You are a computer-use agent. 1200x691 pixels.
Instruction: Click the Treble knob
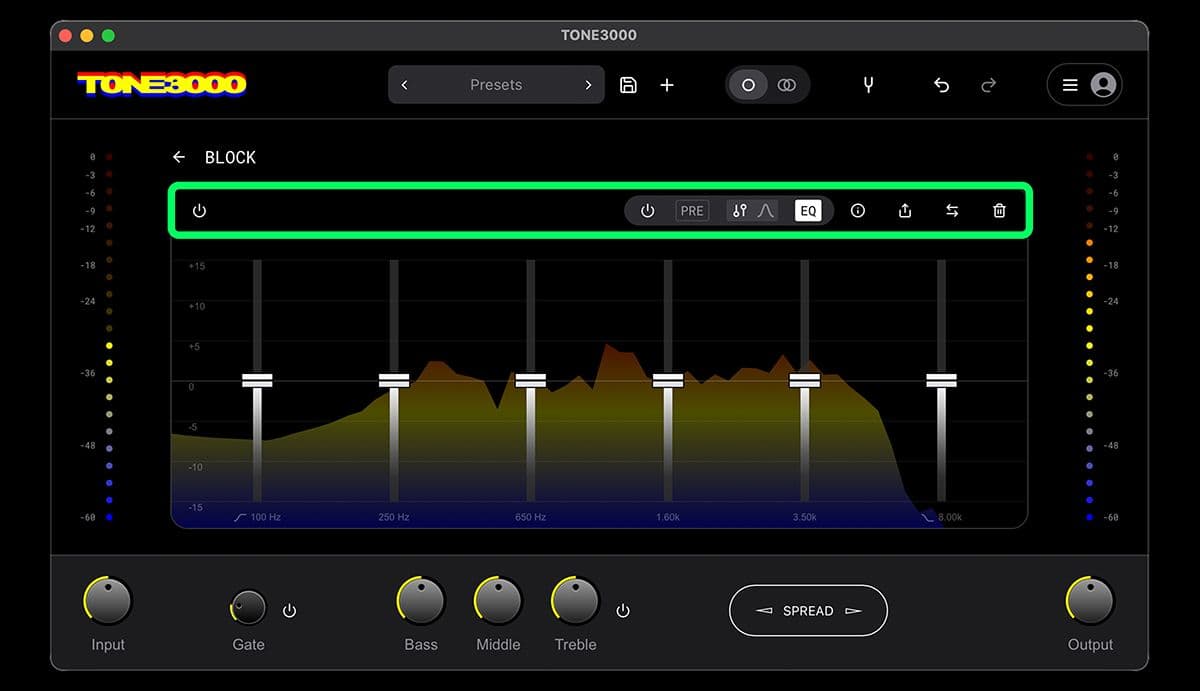click(x=575, y=601)
